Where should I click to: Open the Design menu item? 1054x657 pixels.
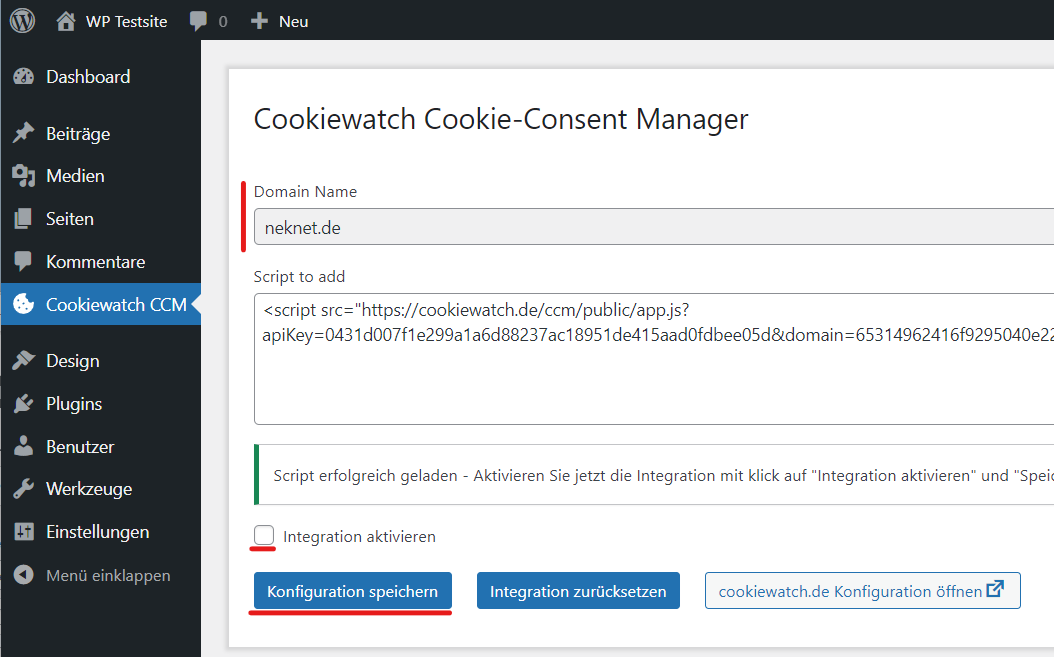(72, 361)
